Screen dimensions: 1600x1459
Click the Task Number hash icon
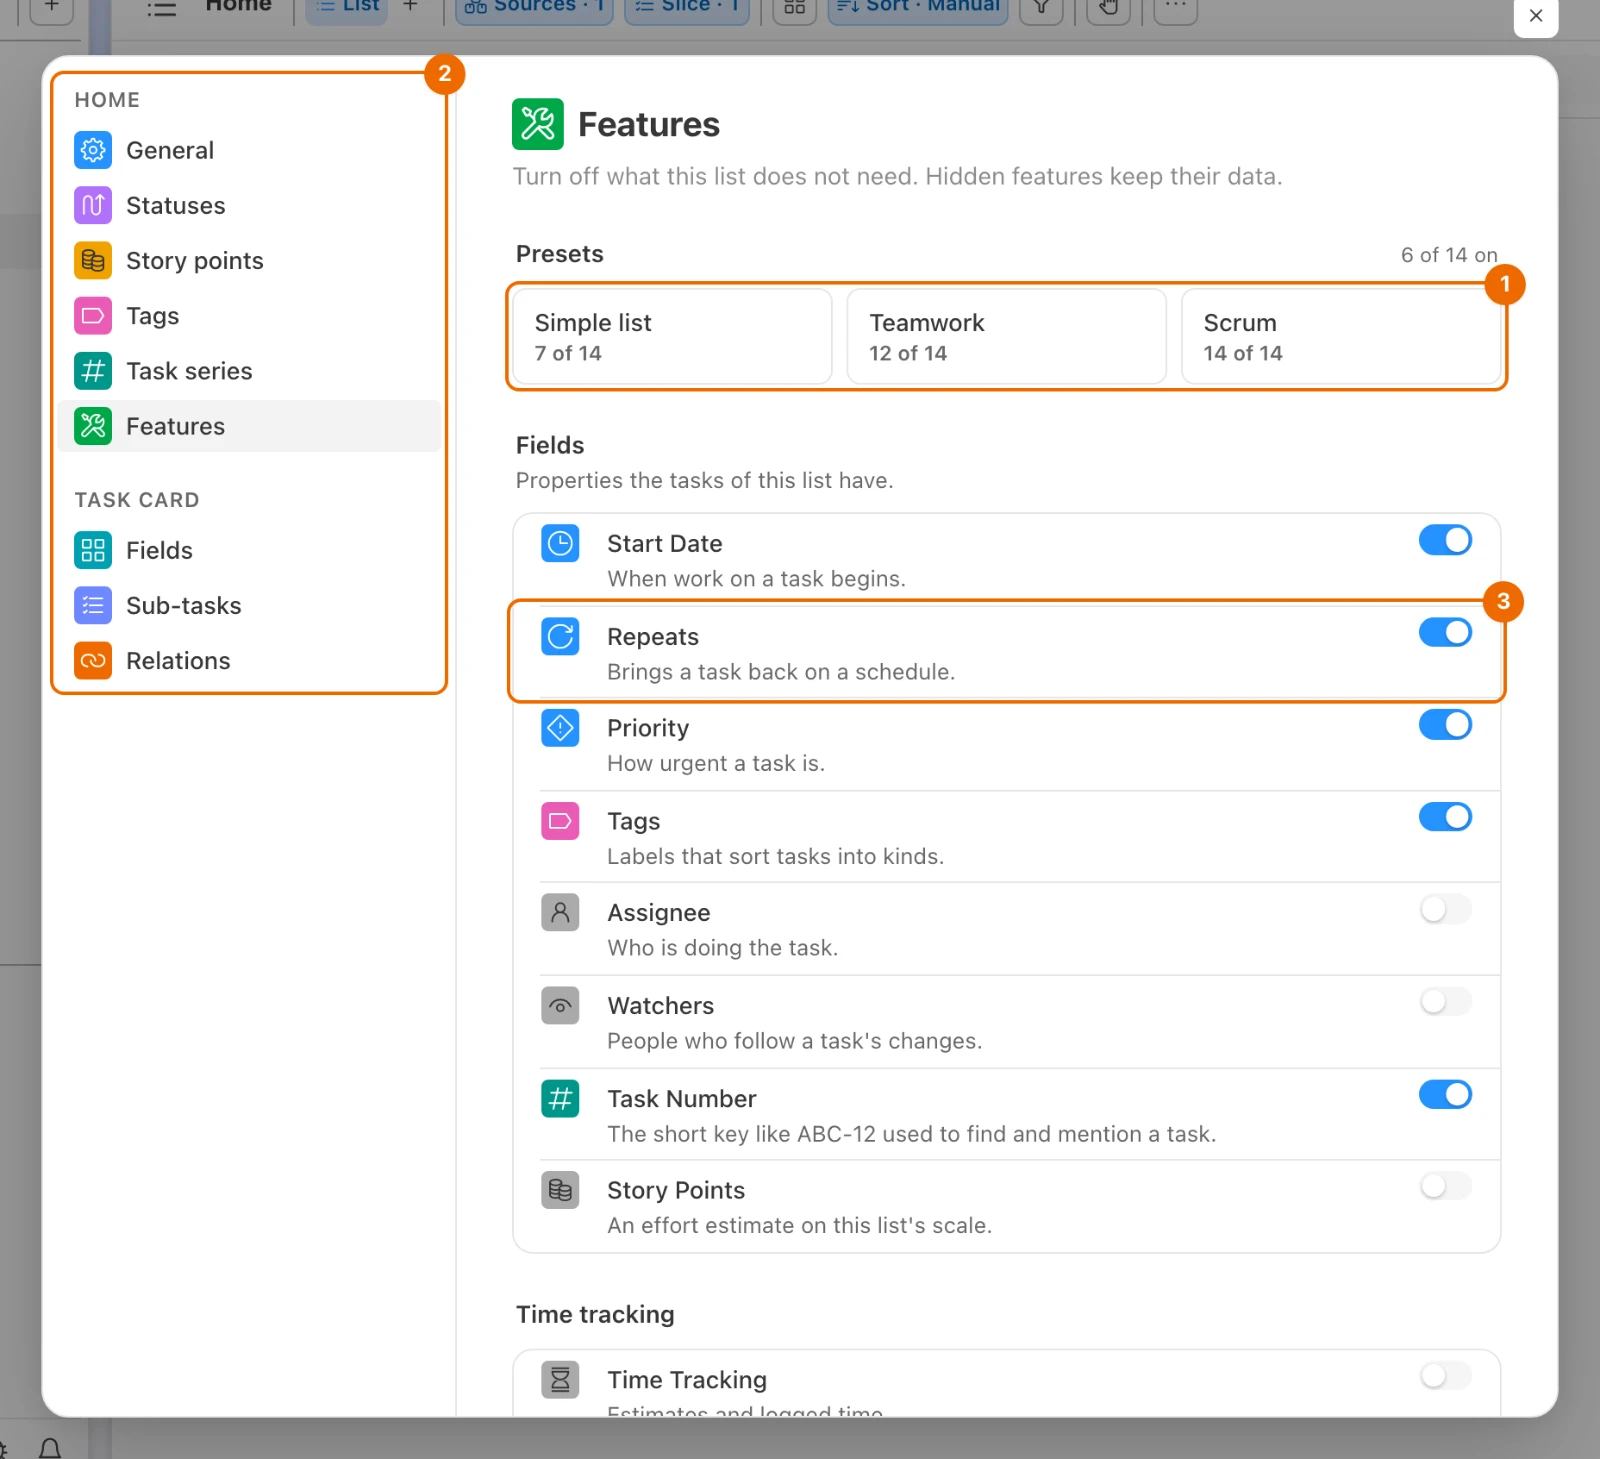[560, 1098]
